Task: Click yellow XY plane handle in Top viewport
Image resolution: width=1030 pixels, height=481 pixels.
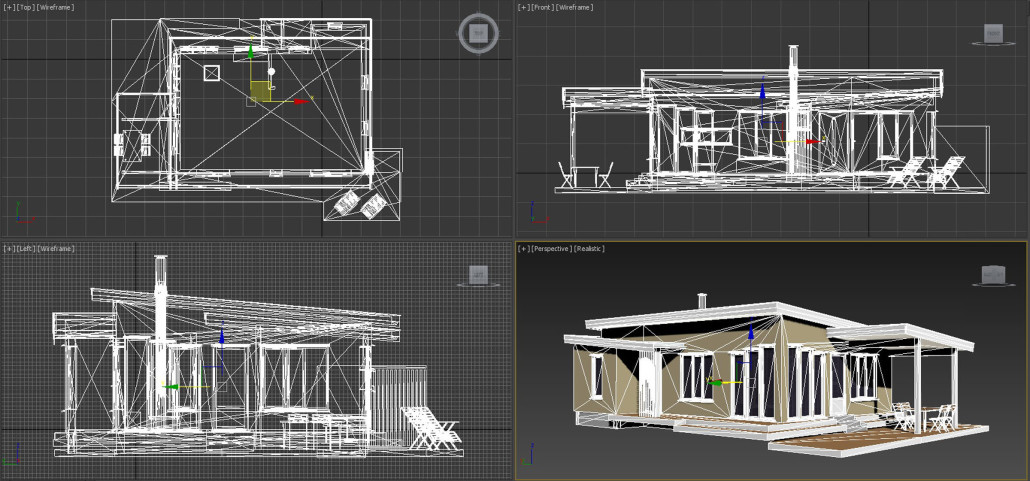Action: point(260,91)
